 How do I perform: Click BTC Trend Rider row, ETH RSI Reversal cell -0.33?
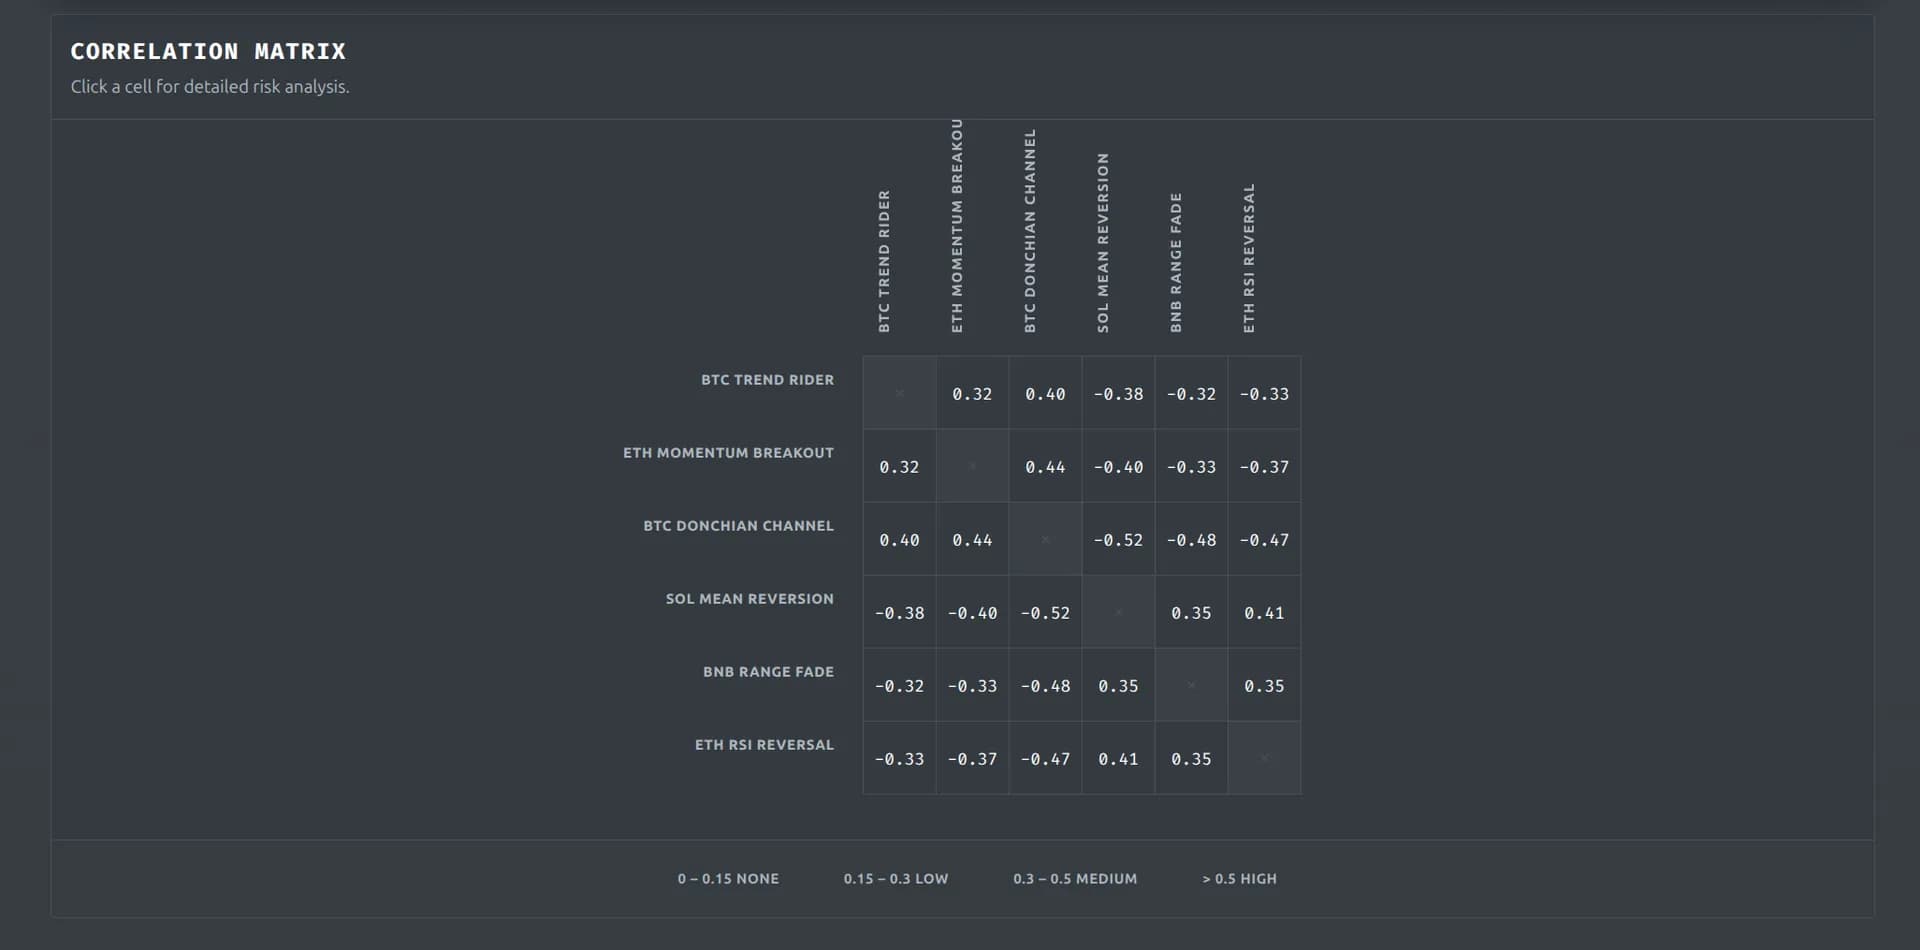point(1264,393)
